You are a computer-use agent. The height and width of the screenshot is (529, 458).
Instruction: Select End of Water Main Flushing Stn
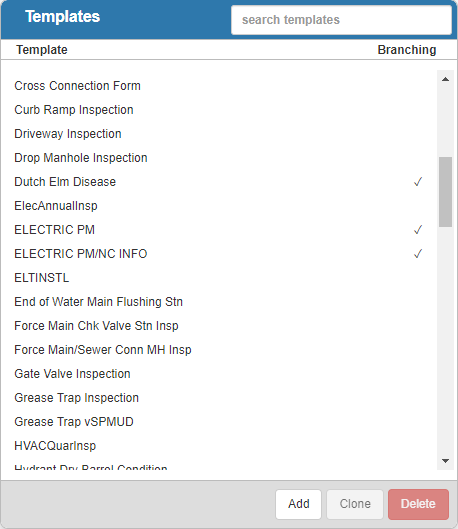tap(219, 302)
